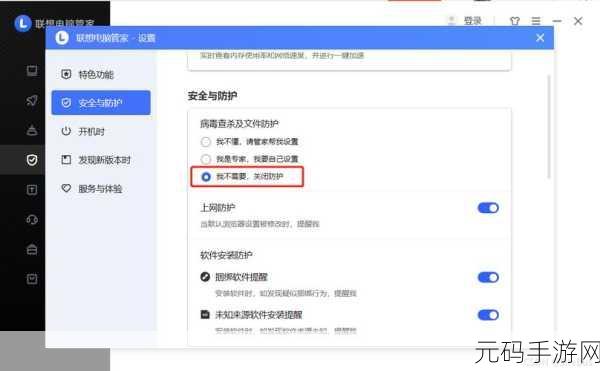Select the 我不懂，请管家帮我设置 radio option
This screenshot has height=371, width=600.
coord(206,142)
